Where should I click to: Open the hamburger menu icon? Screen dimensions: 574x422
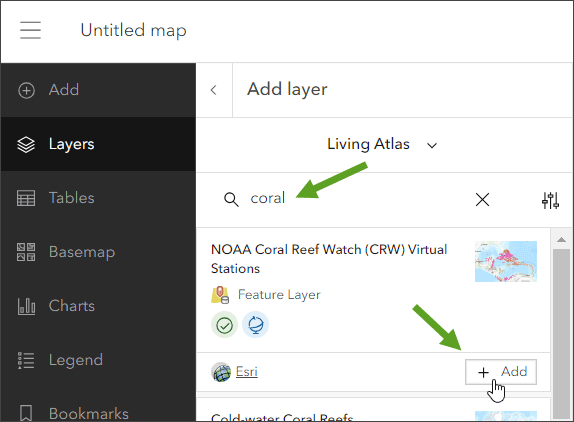[30, 30]
